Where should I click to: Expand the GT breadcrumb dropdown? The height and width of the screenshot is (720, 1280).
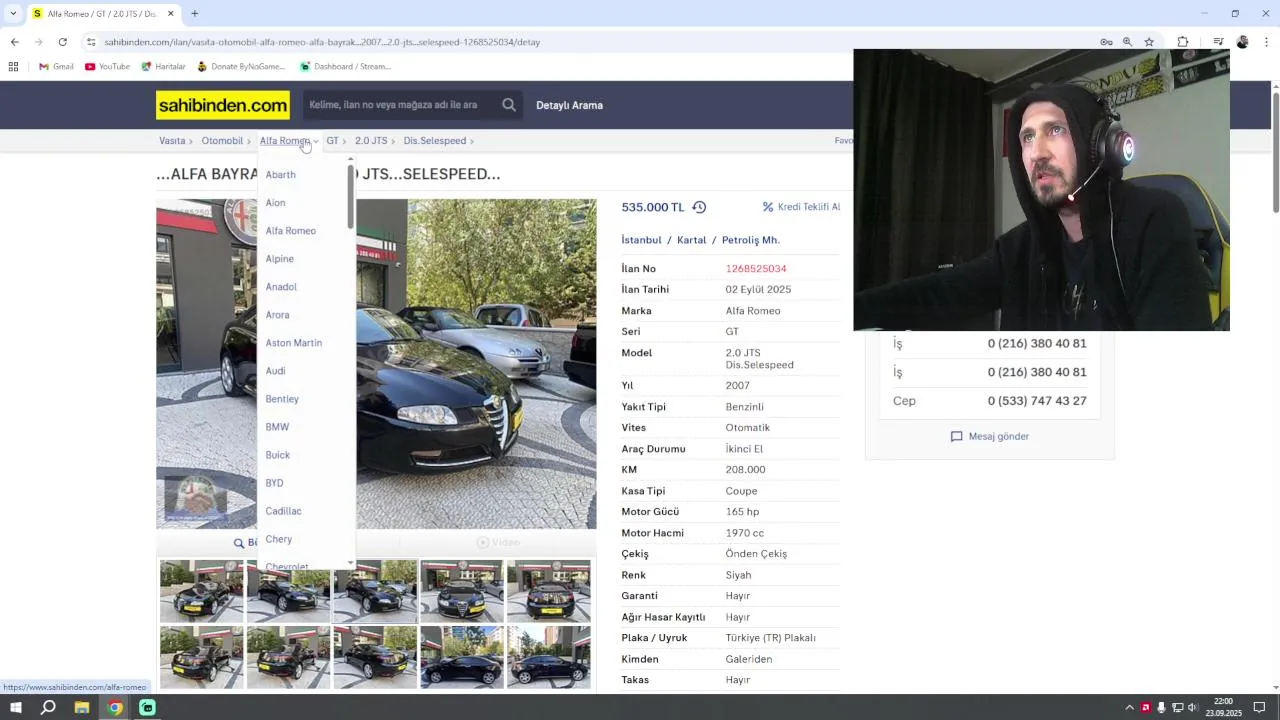344,141
